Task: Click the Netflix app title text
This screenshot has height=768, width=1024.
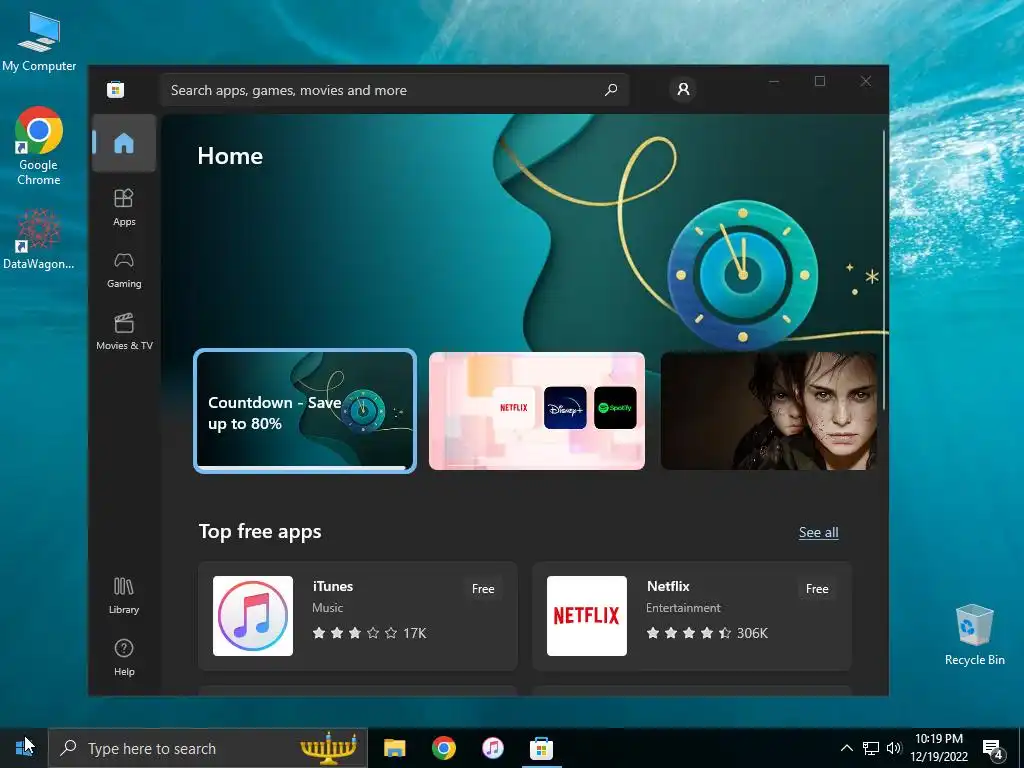Action: tap(668, 586)
